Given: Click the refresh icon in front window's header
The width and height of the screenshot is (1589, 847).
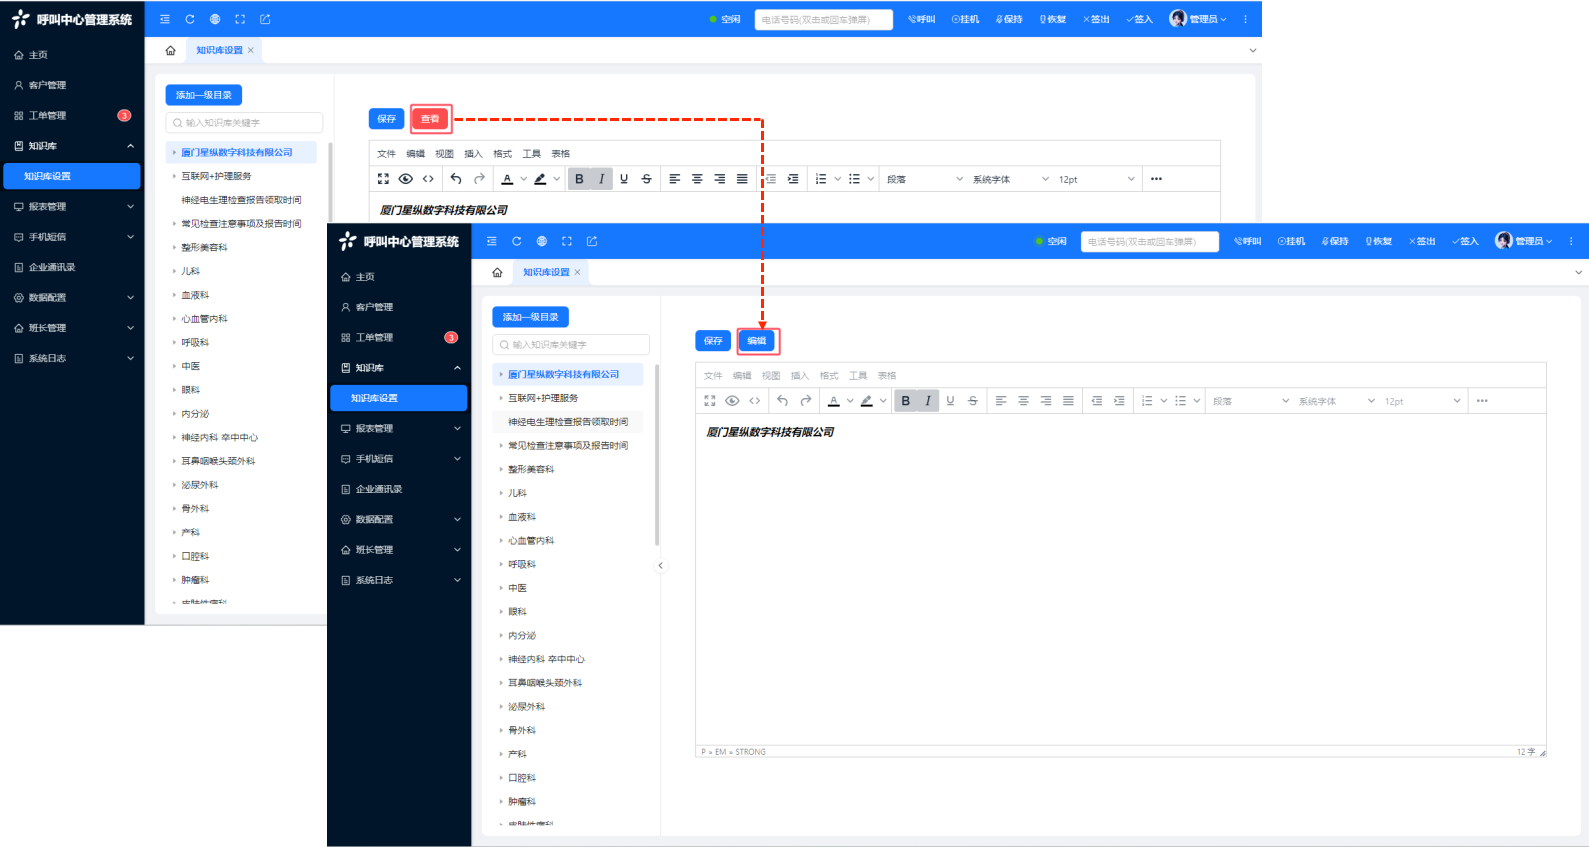Looking at the screenshot, I should (x=517, y=241).
